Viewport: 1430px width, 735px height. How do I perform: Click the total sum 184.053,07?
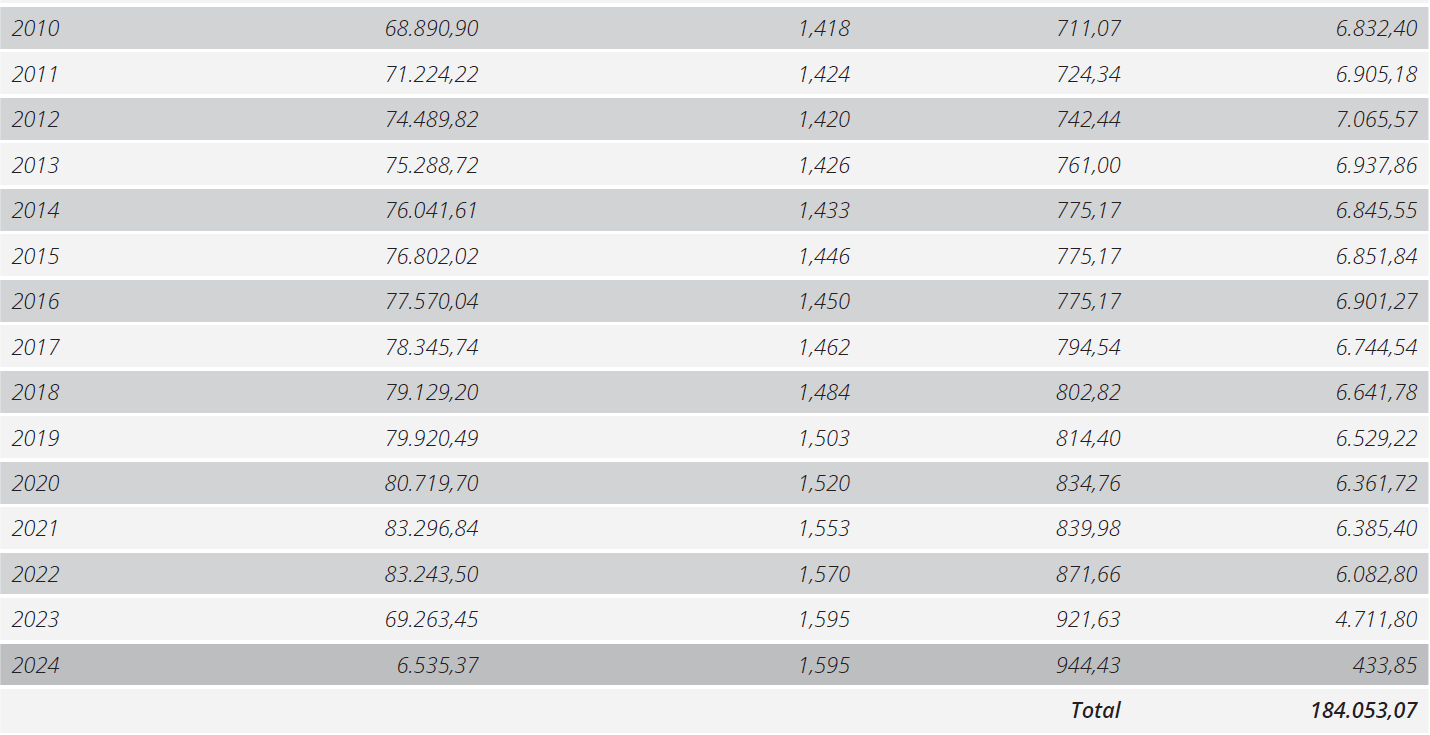coord(1364,710)
